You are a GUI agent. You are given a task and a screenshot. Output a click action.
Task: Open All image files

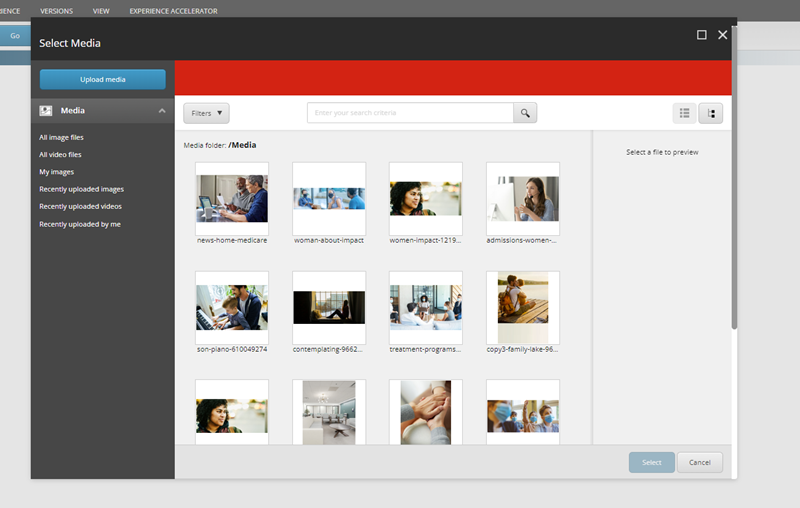pos(61,137)
